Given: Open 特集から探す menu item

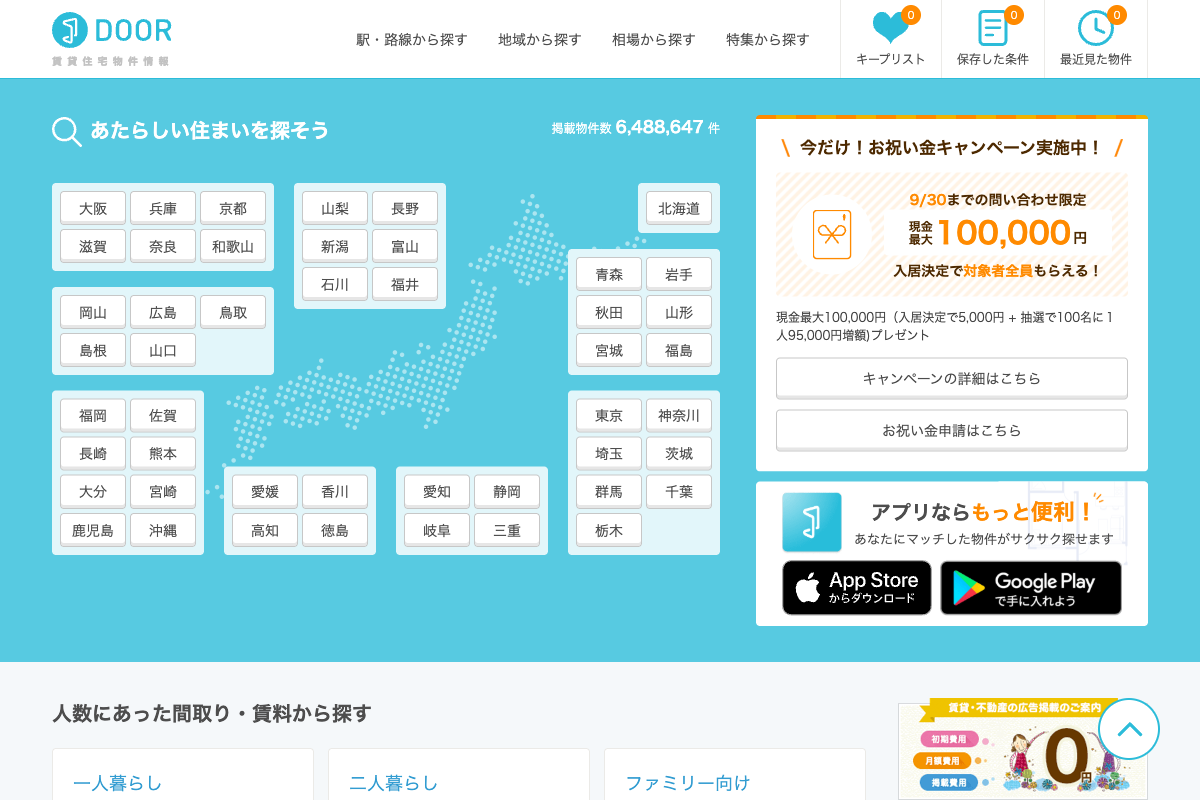Looking at the screenshot, I should 768,40.
